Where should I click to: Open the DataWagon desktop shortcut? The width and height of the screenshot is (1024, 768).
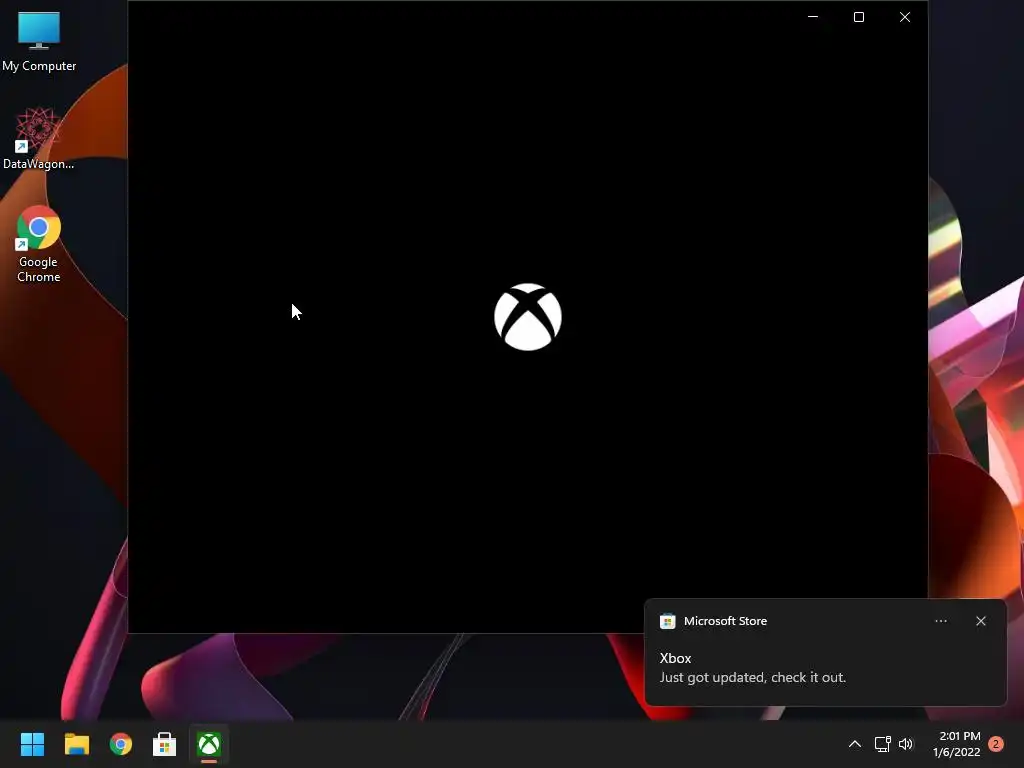39,138
